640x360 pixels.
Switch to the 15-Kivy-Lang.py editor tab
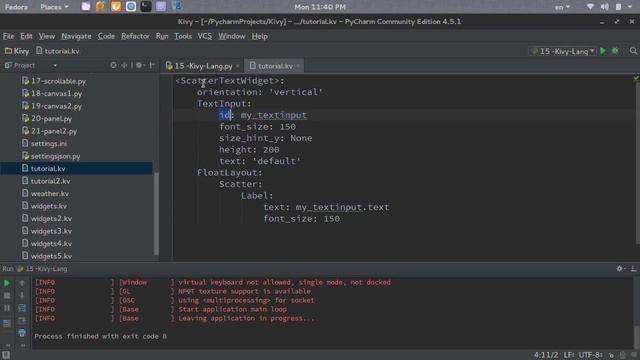click(200, 66)
